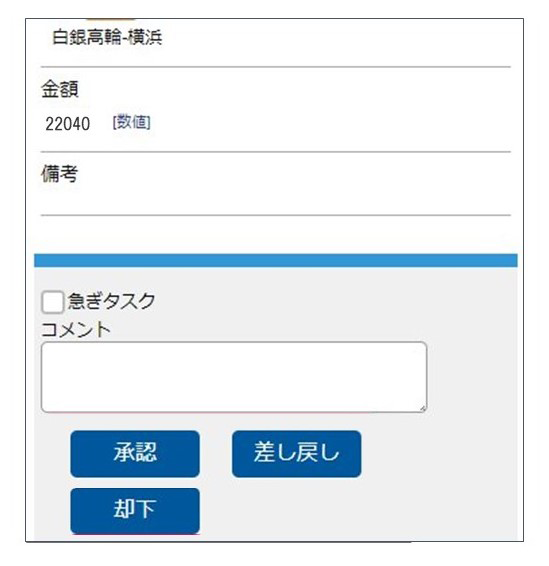
Task: Click the empty 備考 value area
Action: [x=276, y=200]
